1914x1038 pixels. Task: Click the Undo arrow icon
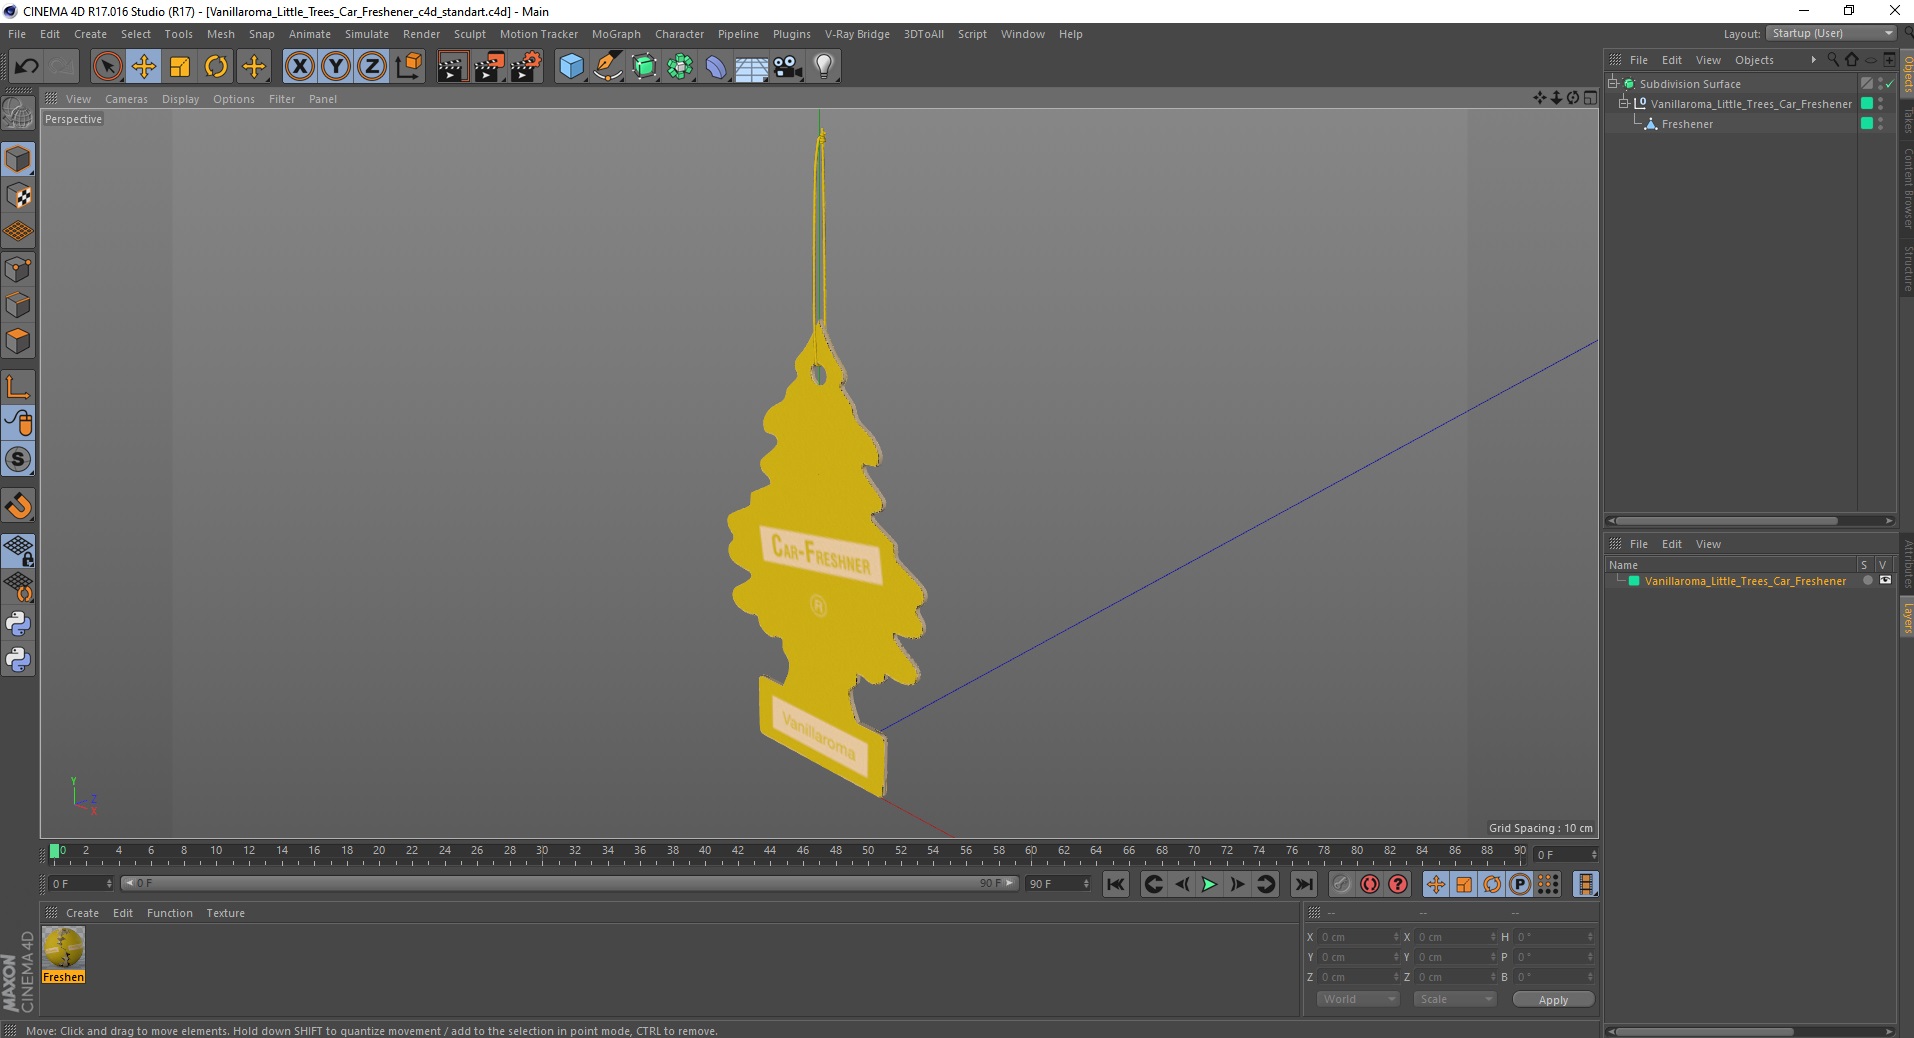(x=26, y=67)
